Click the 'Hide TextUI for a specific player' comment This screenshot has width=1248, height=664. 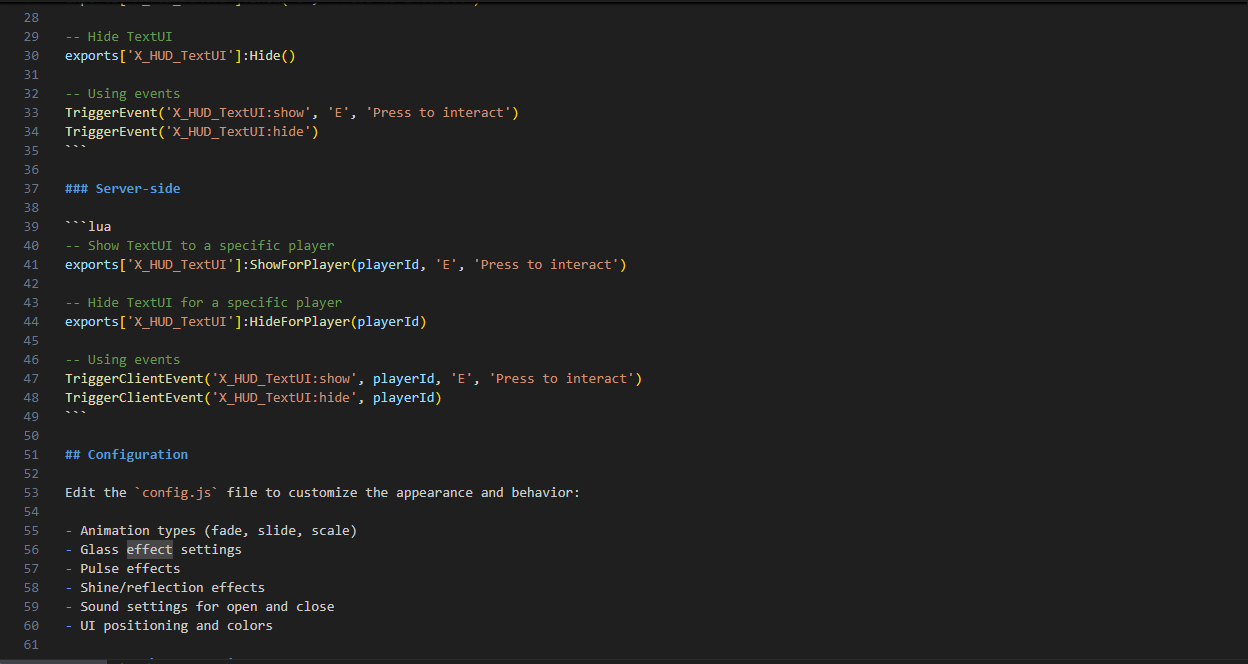pyautogui.click(x=204, y=302)
